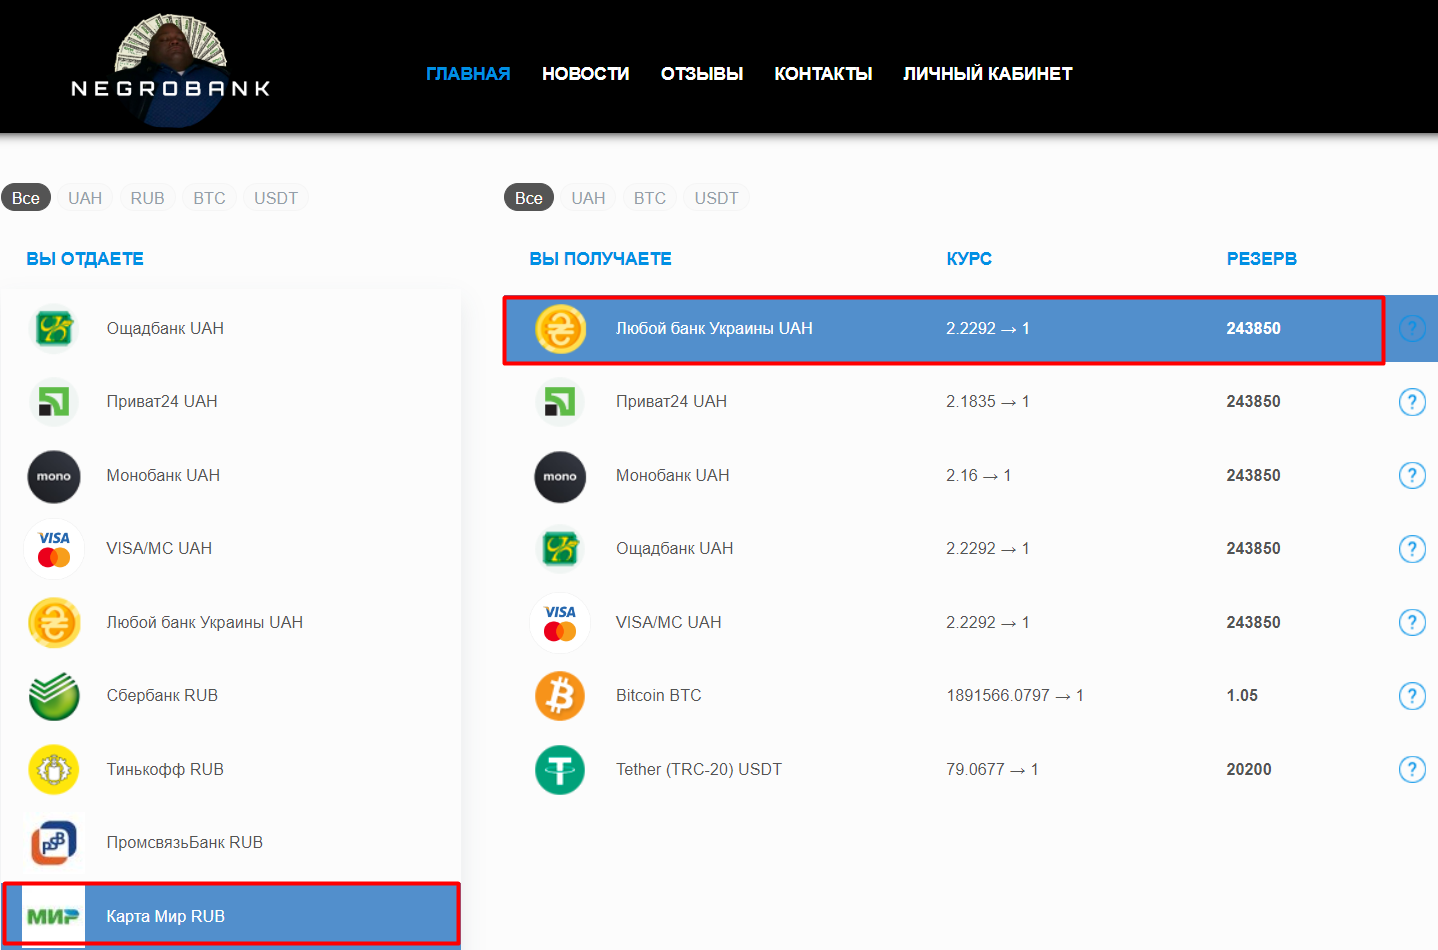Open the ЛИЧНЫЙ КАБИНЕТ menu item
Image resolution: width=1438 pixels, height=950 pixels.
[988, 74]
